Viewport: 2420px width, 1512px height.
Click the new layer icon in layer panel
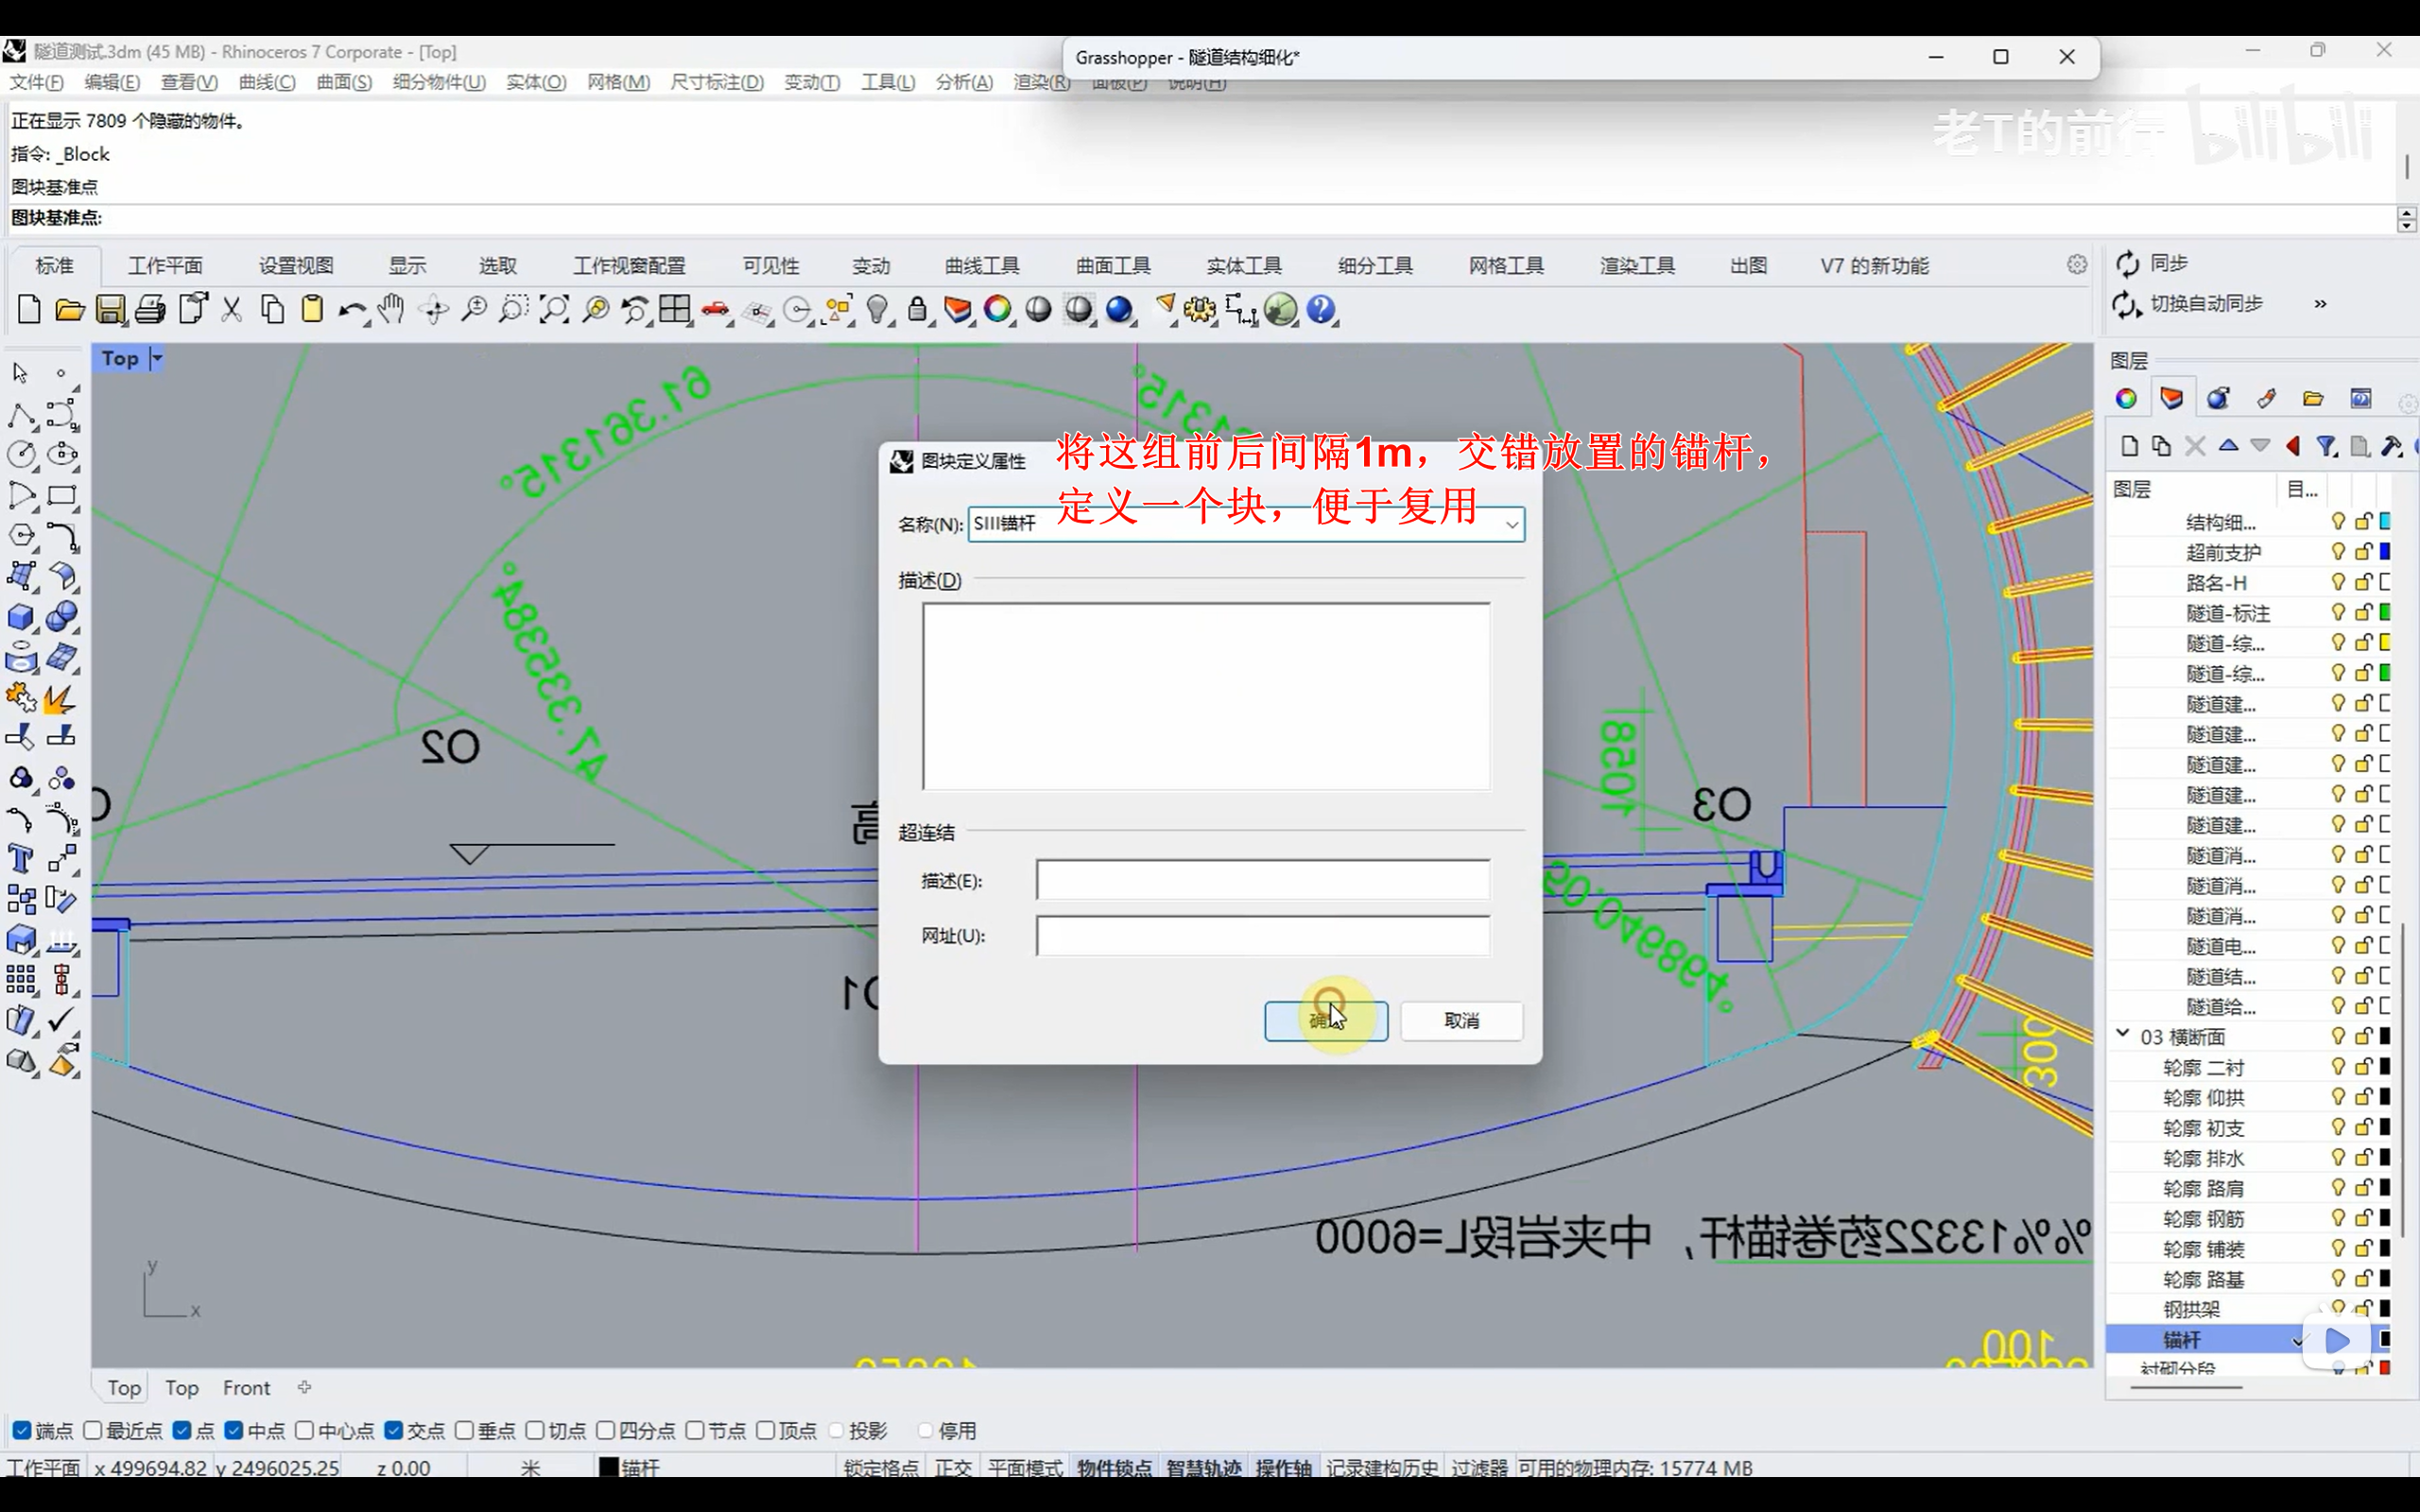[2129, 446]
